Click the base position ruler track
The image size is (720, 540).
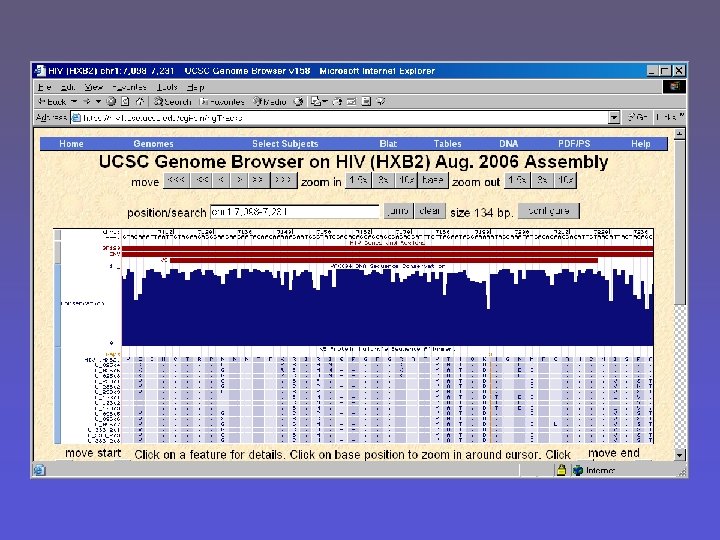point(387,234)
